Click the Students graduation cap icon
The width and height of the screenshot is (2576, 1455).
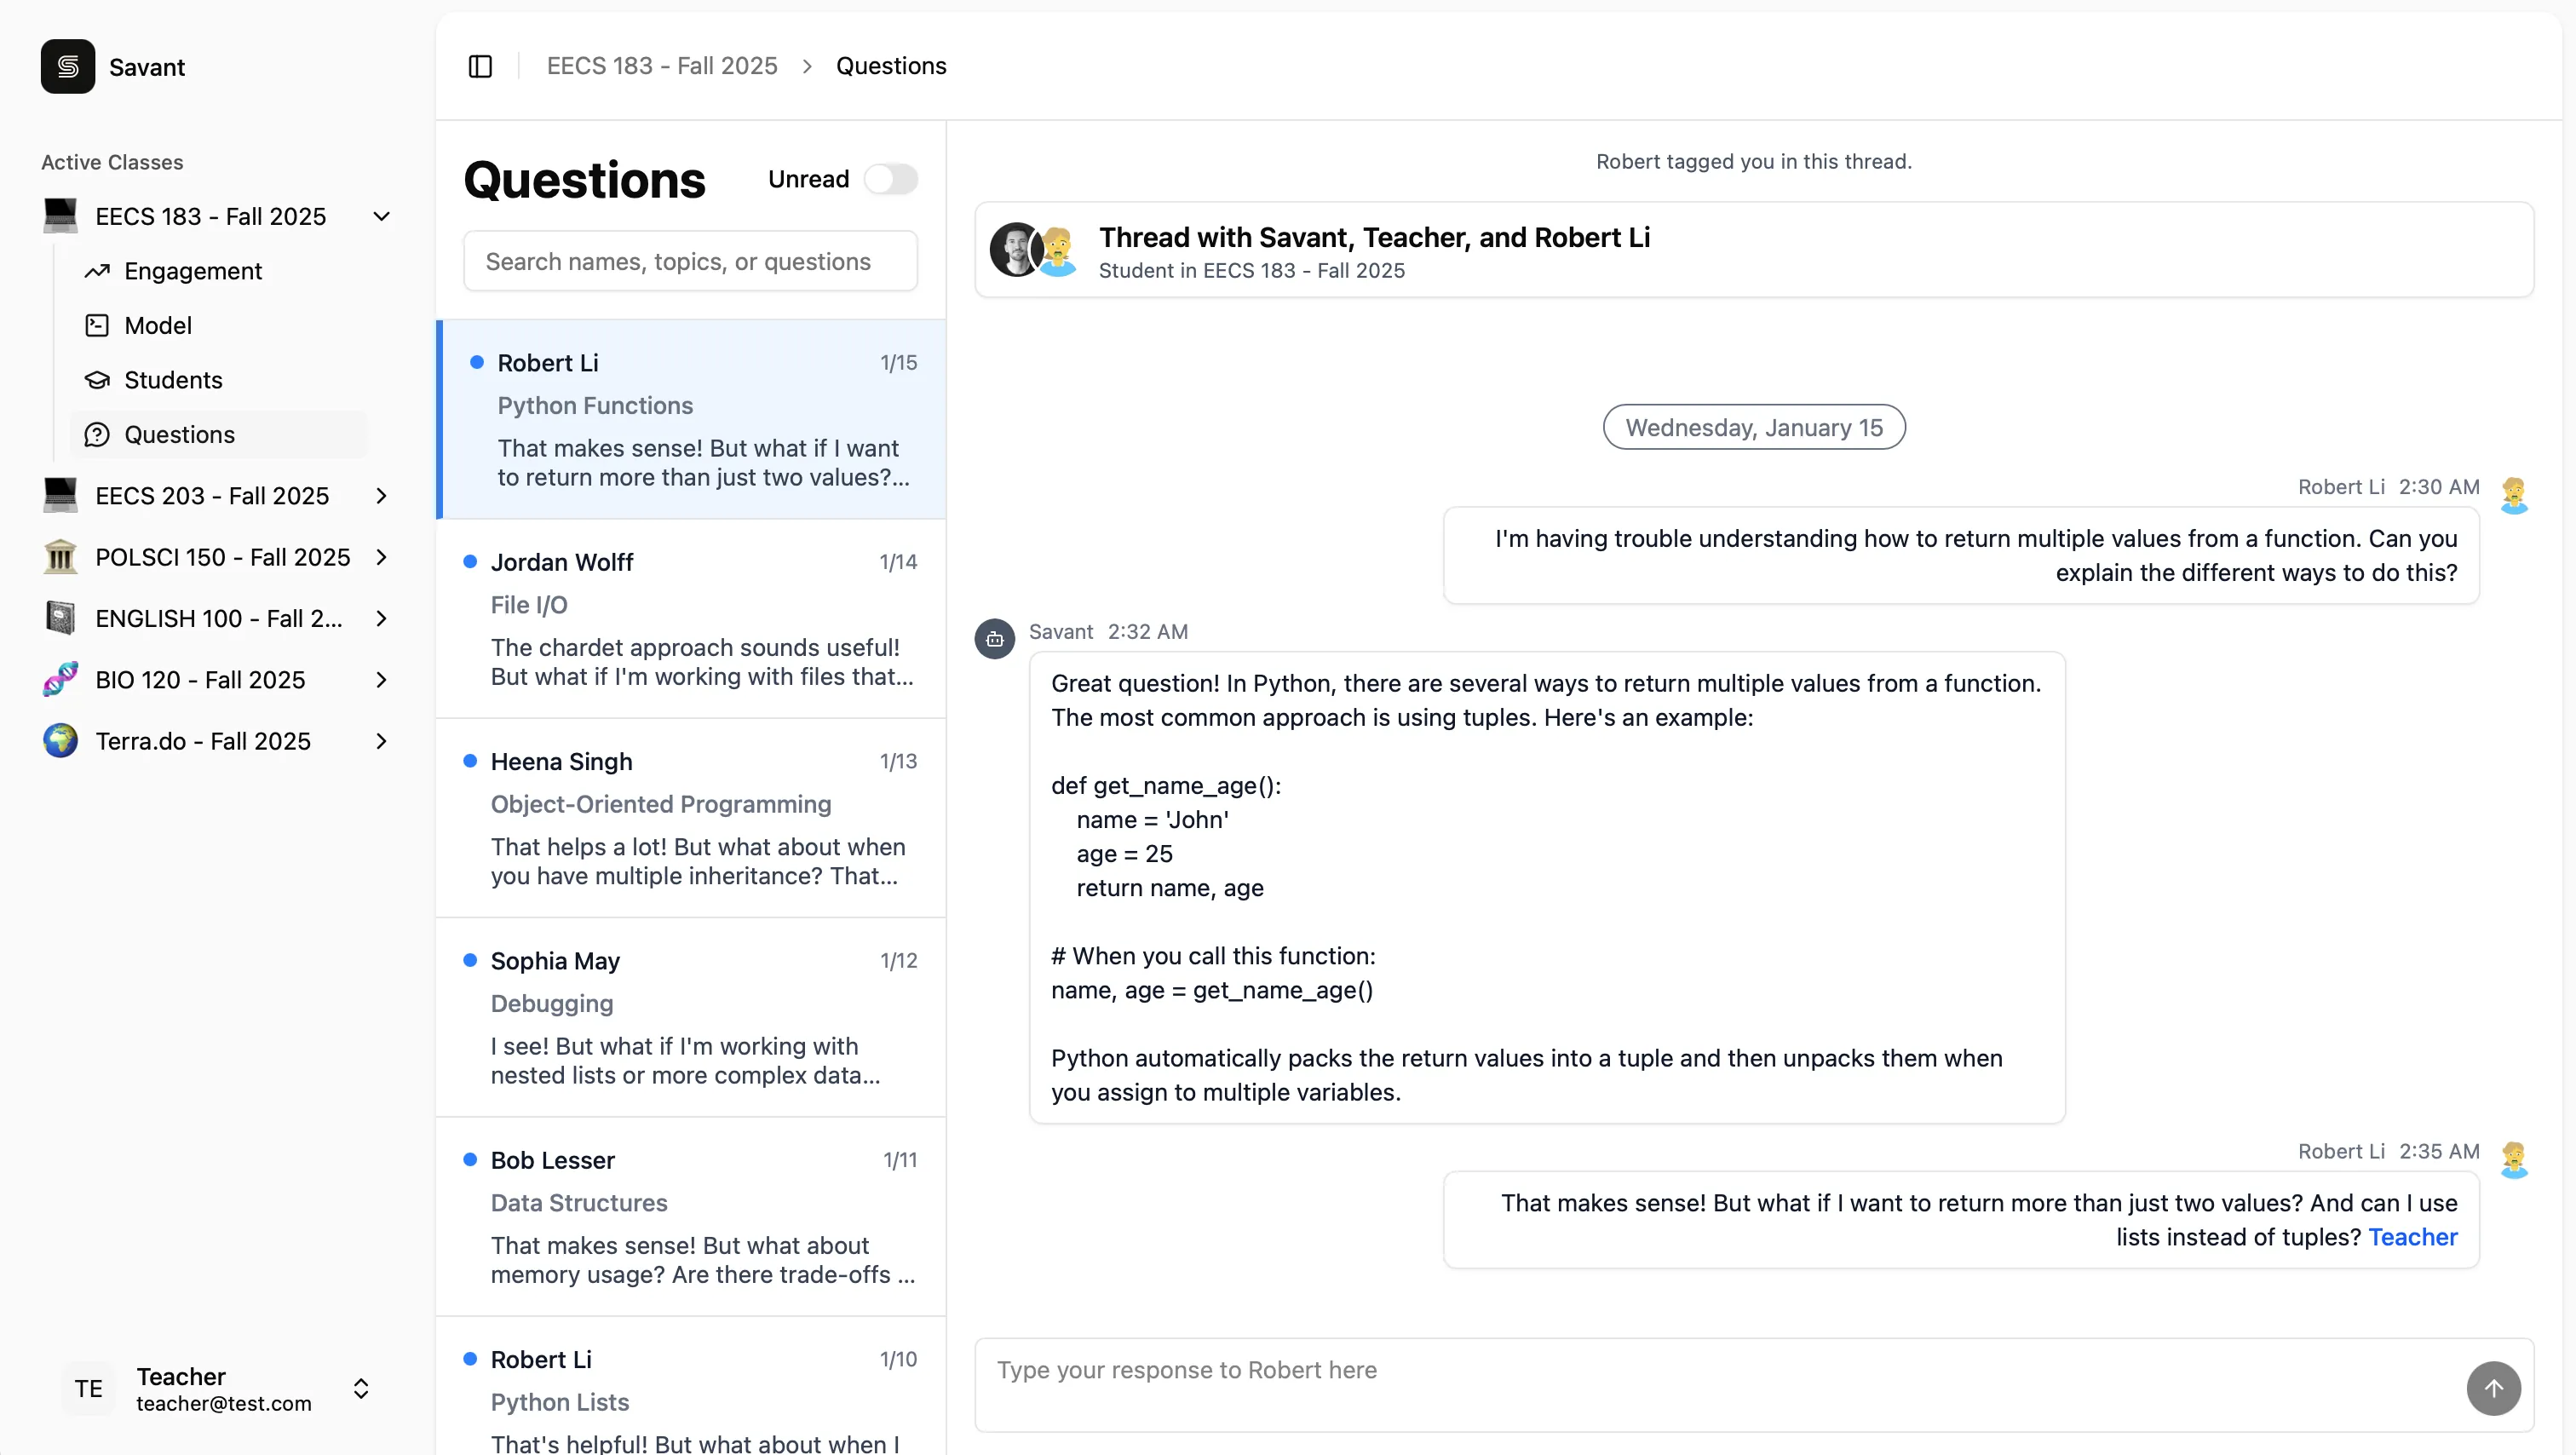pos(97,380)
